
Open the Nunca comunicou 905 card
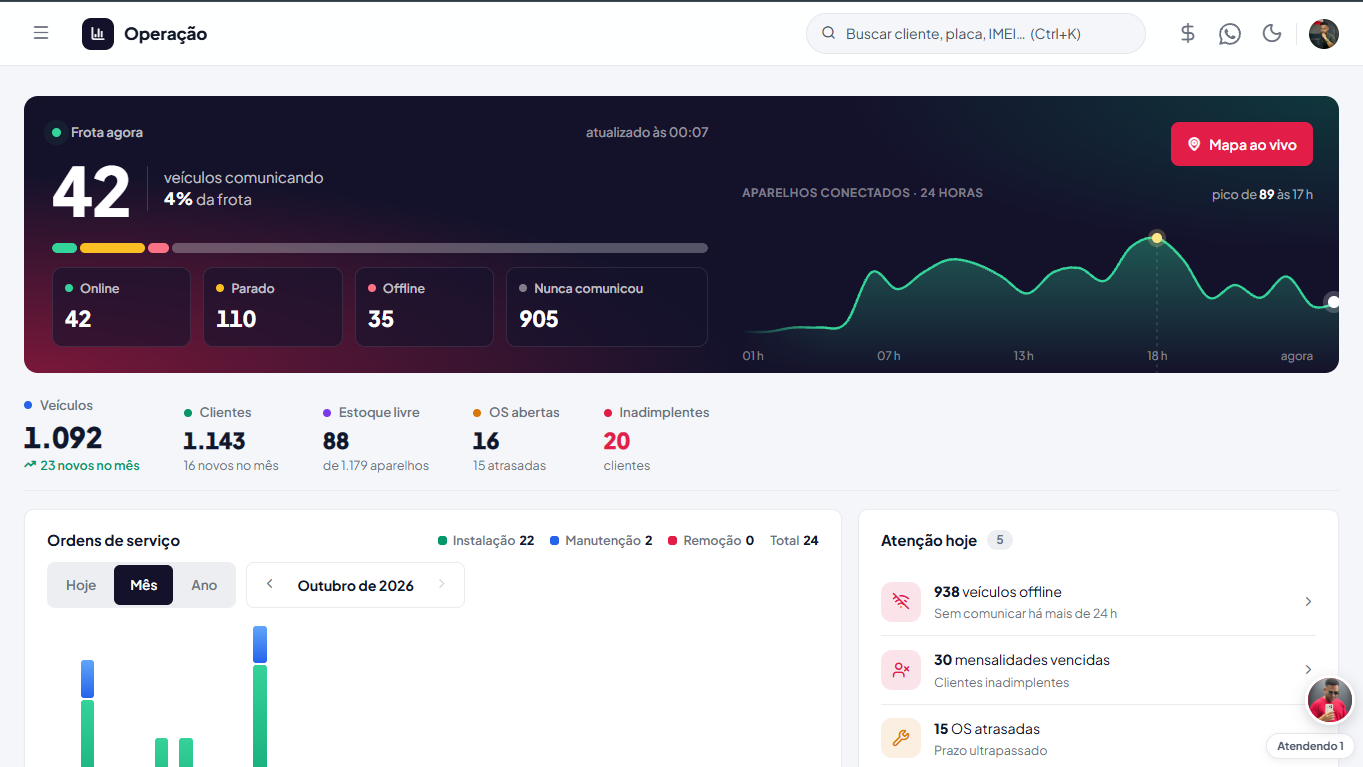point(607,307)
